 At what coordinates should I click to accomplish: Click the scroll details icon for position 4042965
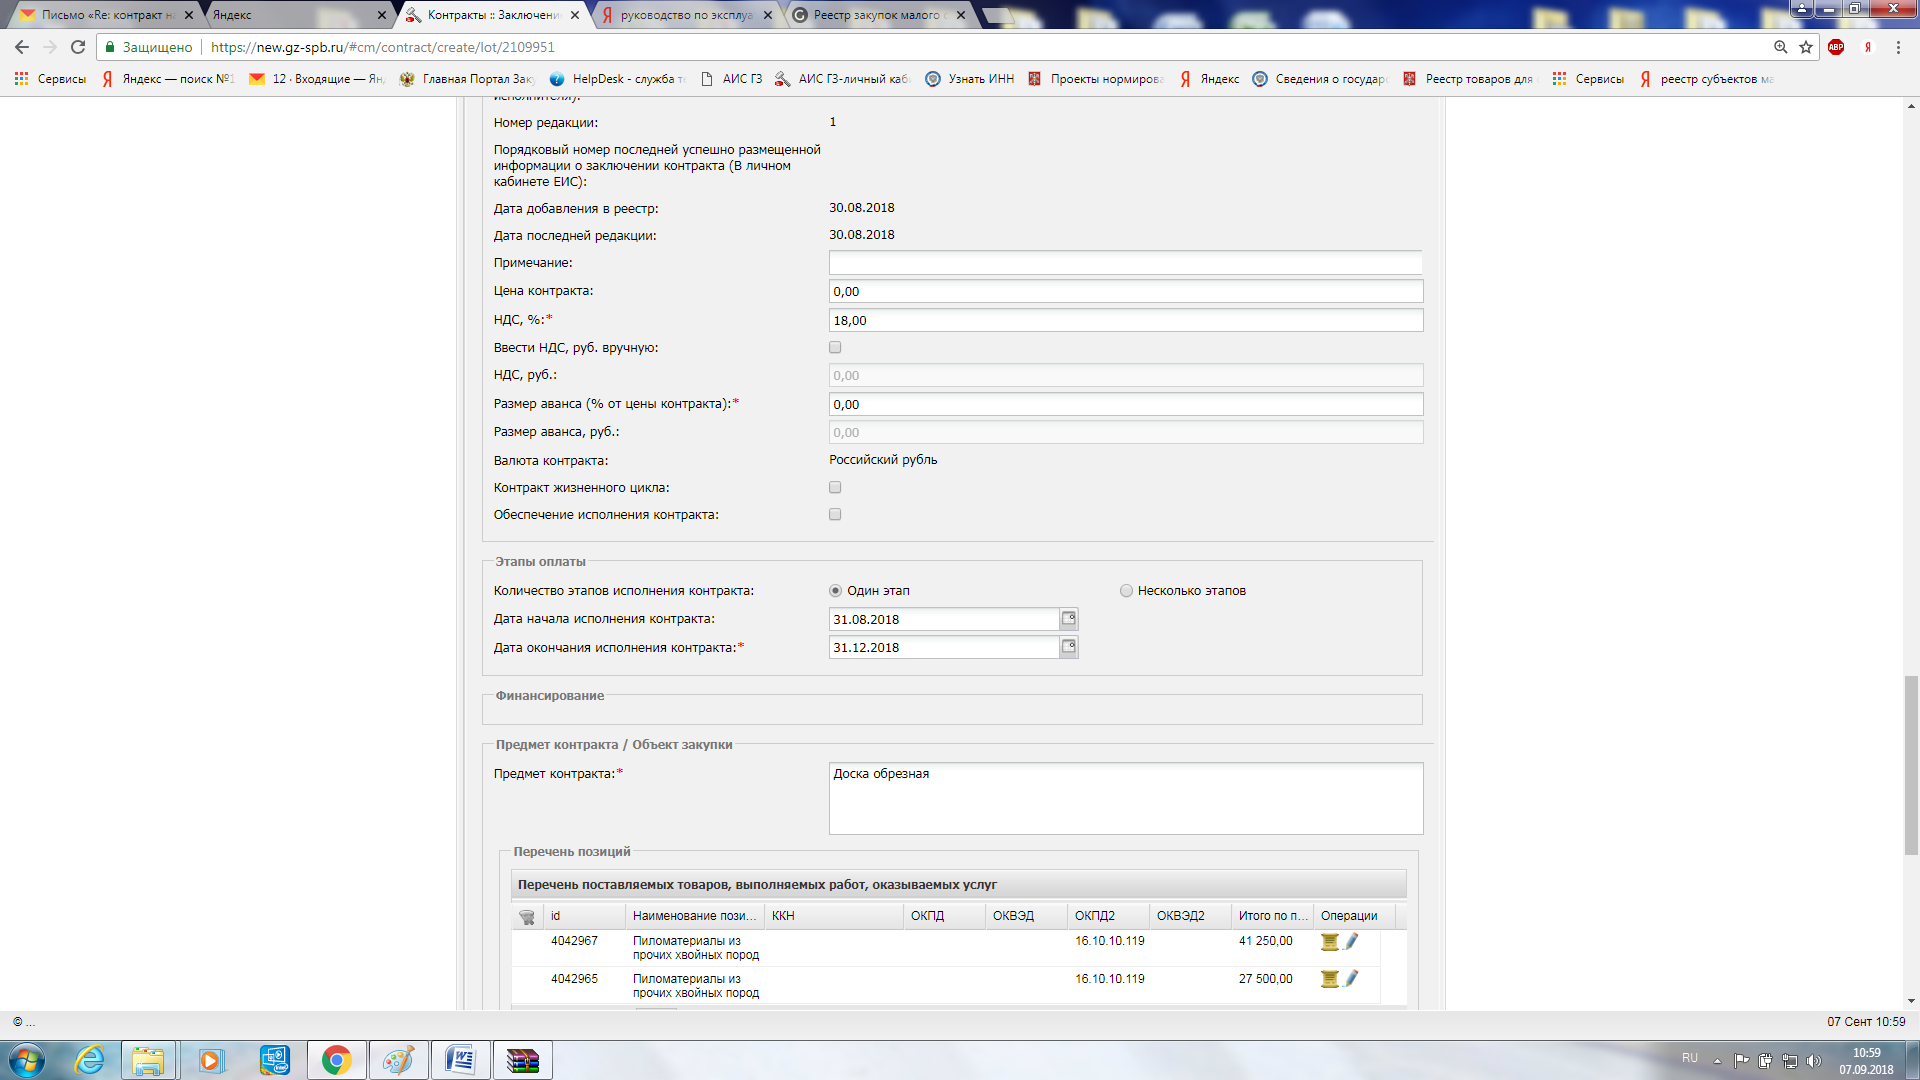coord(1329,979)
